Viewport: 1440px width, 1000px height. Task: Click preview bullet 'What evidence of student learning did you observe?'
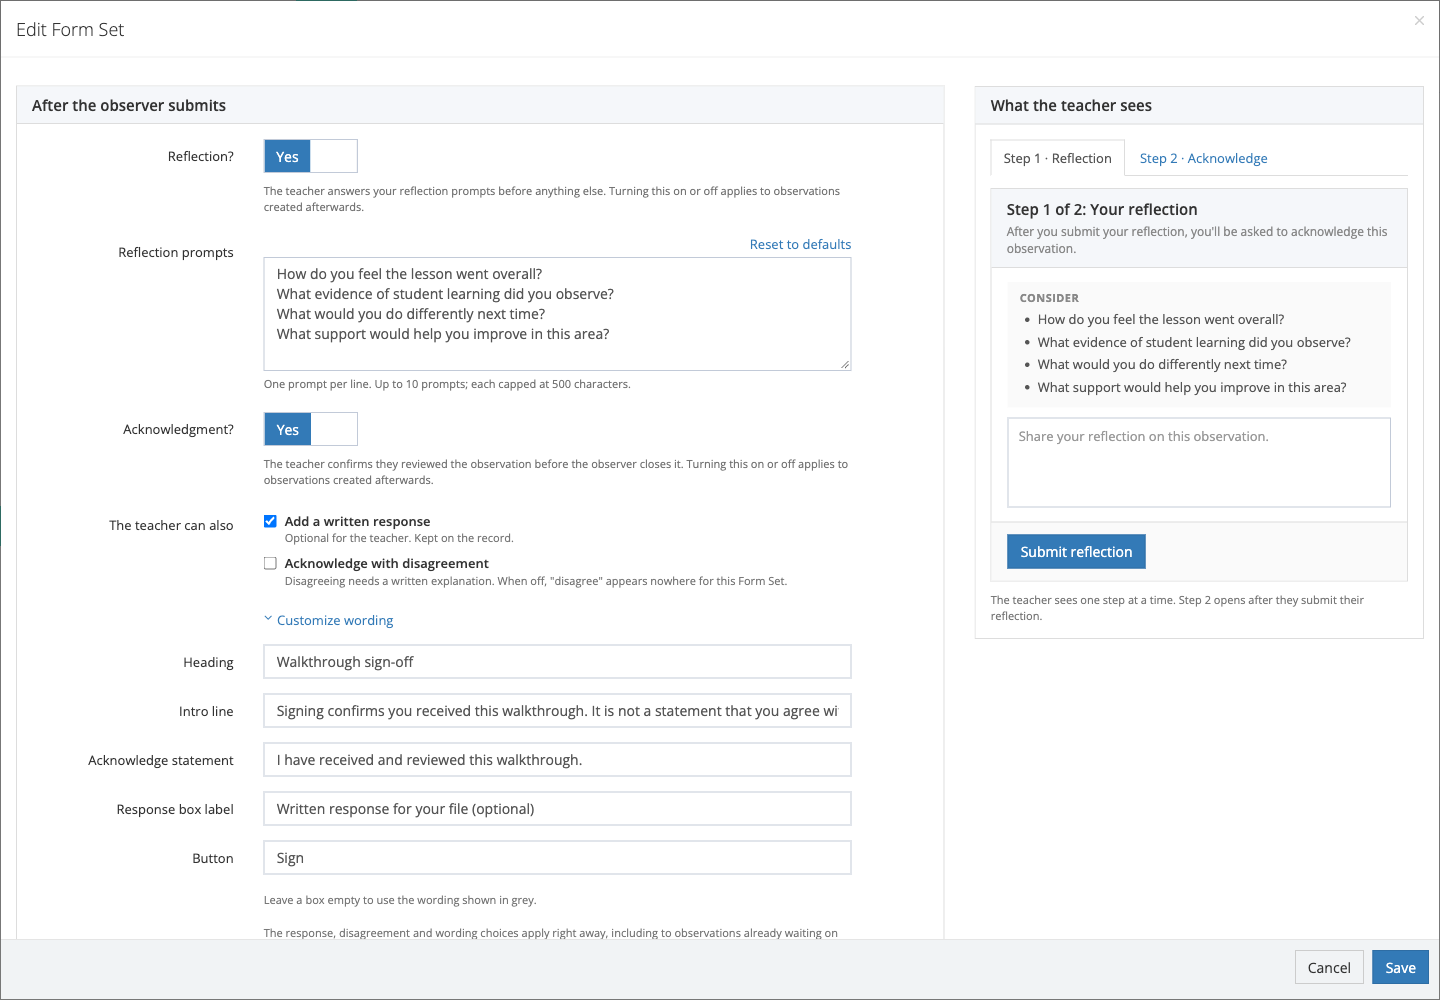point(1194,342)
